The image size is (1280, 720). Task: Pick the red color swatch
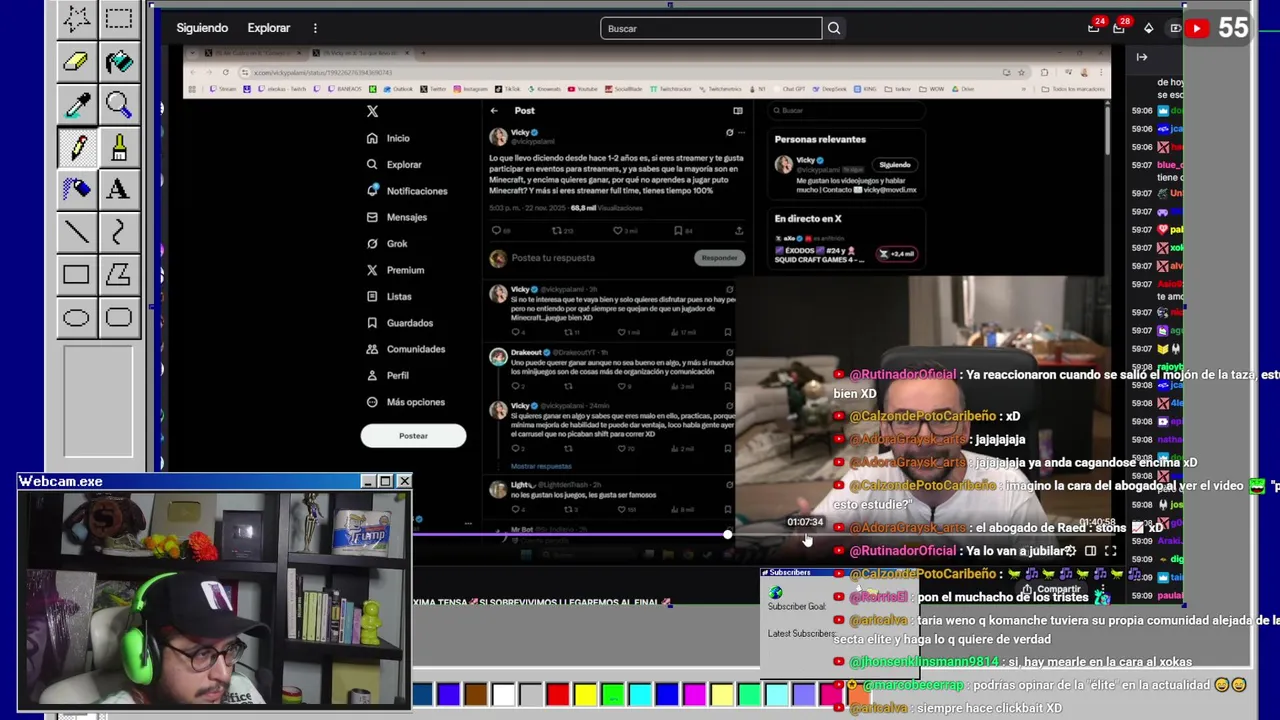(x=557, y=693)
